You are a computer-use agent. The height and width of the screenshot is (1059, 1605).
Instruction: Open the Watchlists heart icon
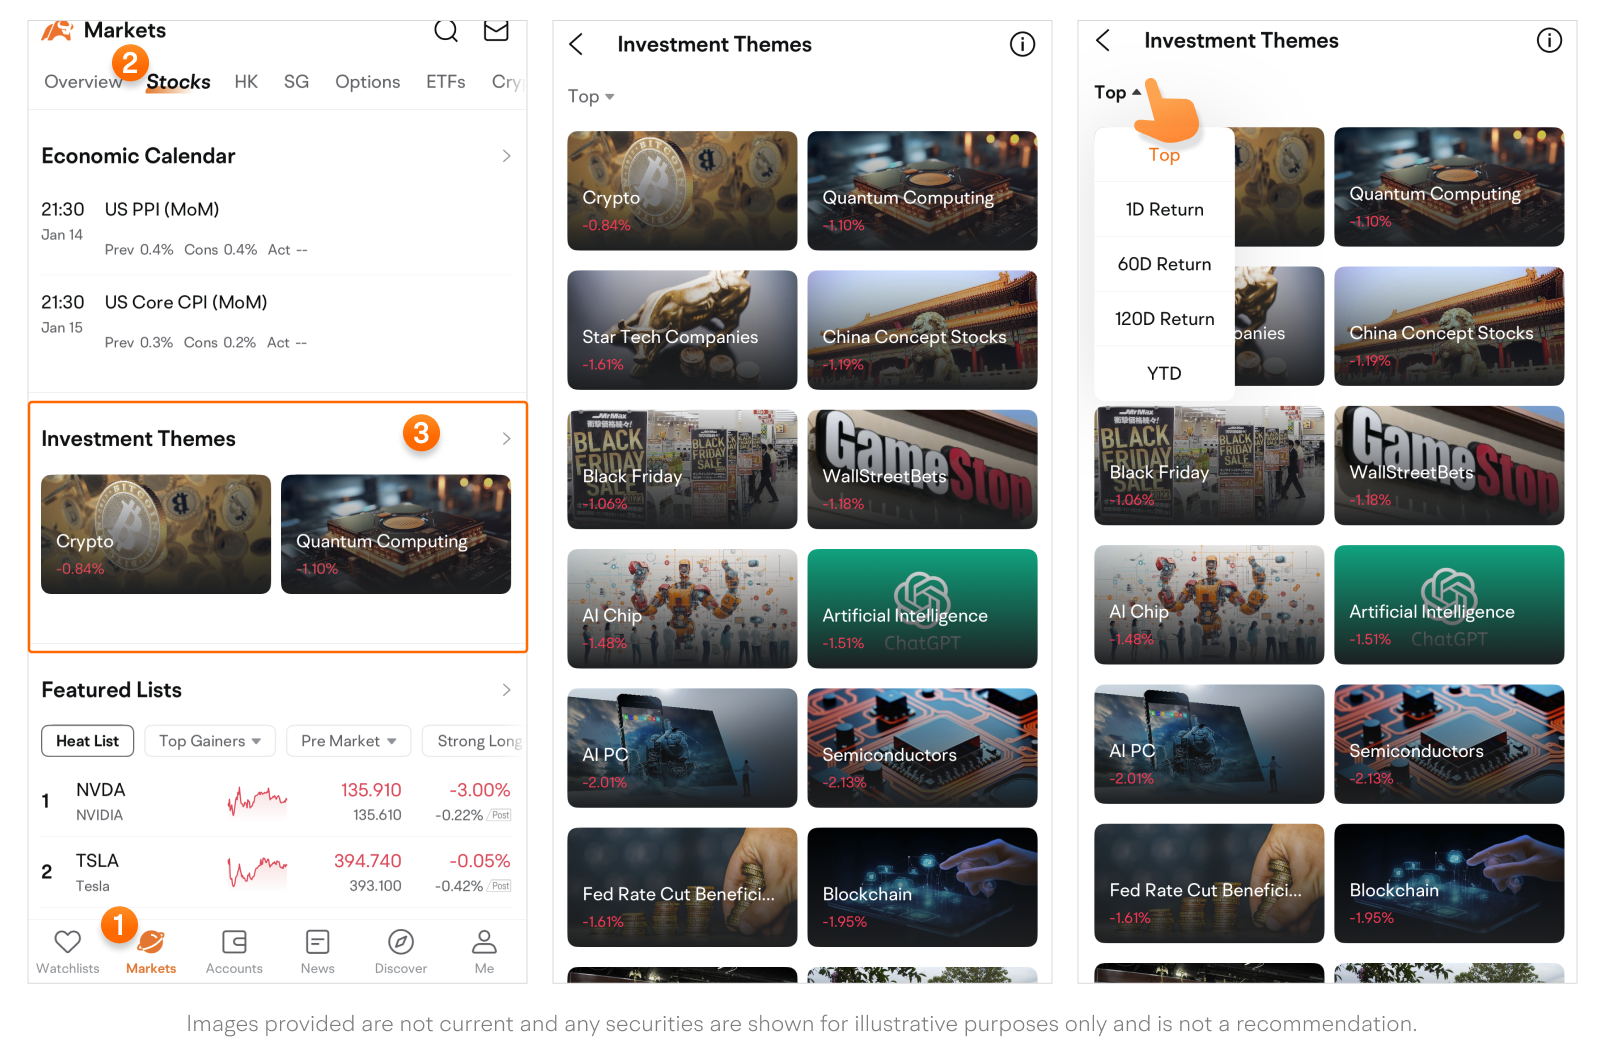coord(68,942)
